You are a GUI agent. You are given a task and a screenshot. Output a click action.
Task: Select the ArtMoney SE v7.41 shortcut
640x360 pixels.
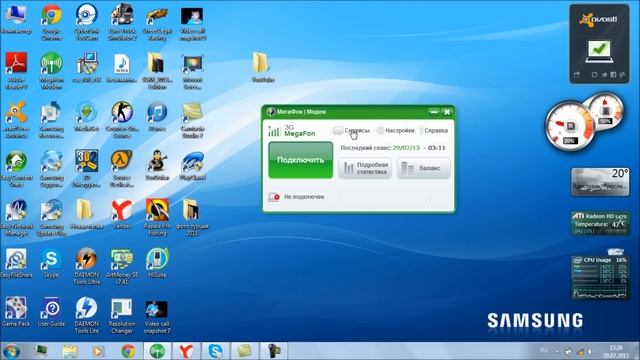pos(122,266)
